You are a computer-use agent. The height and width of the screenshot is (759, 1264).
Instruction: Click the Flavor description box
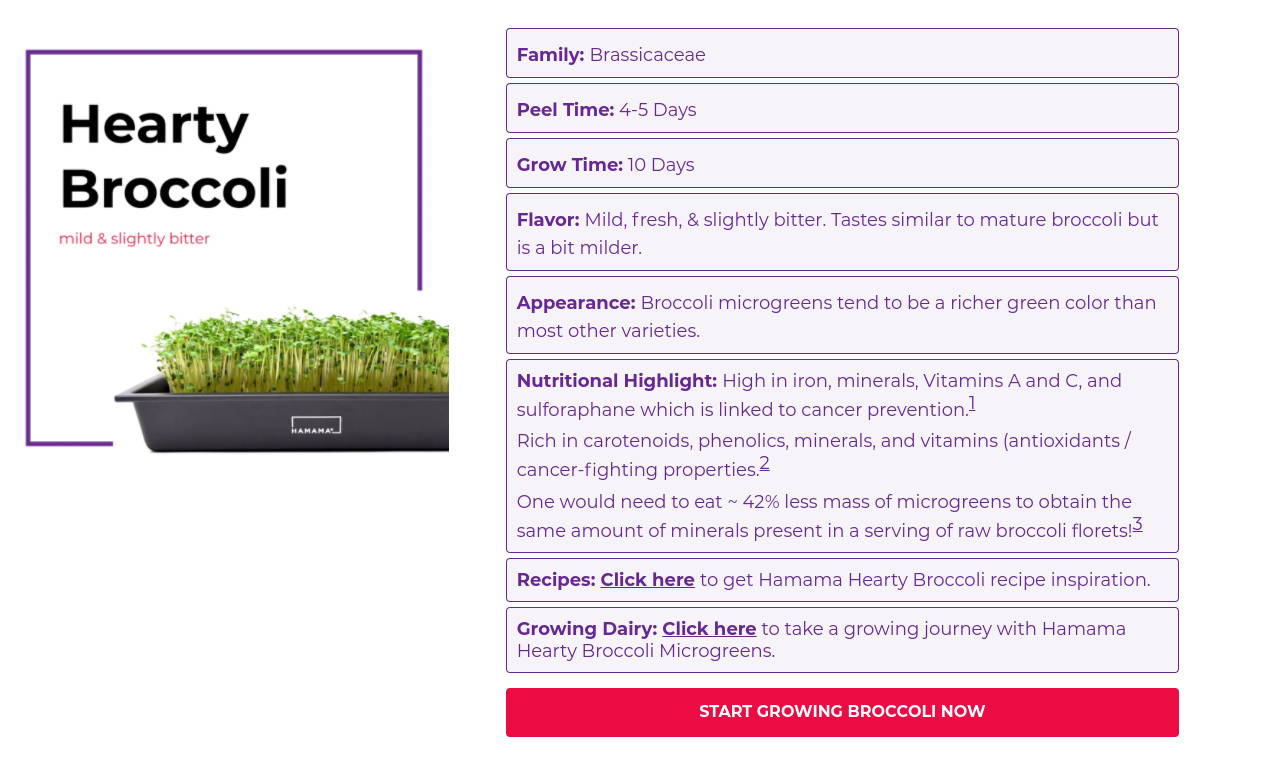pos(841,233)
